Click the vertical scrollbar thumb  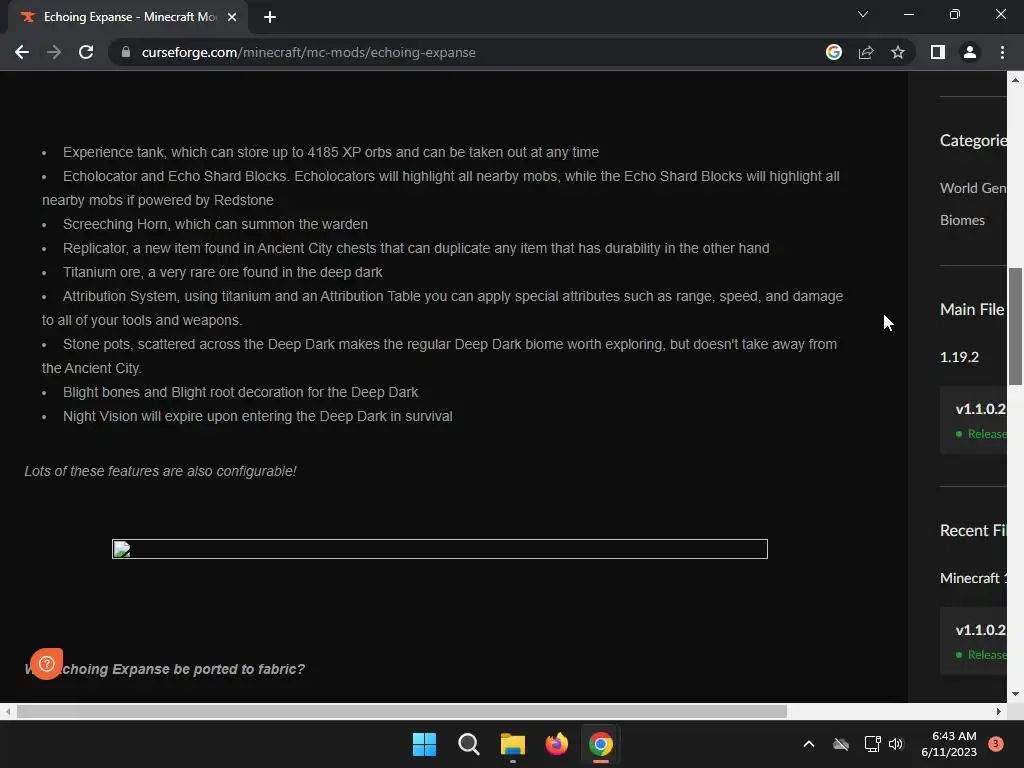point(1015,327)
